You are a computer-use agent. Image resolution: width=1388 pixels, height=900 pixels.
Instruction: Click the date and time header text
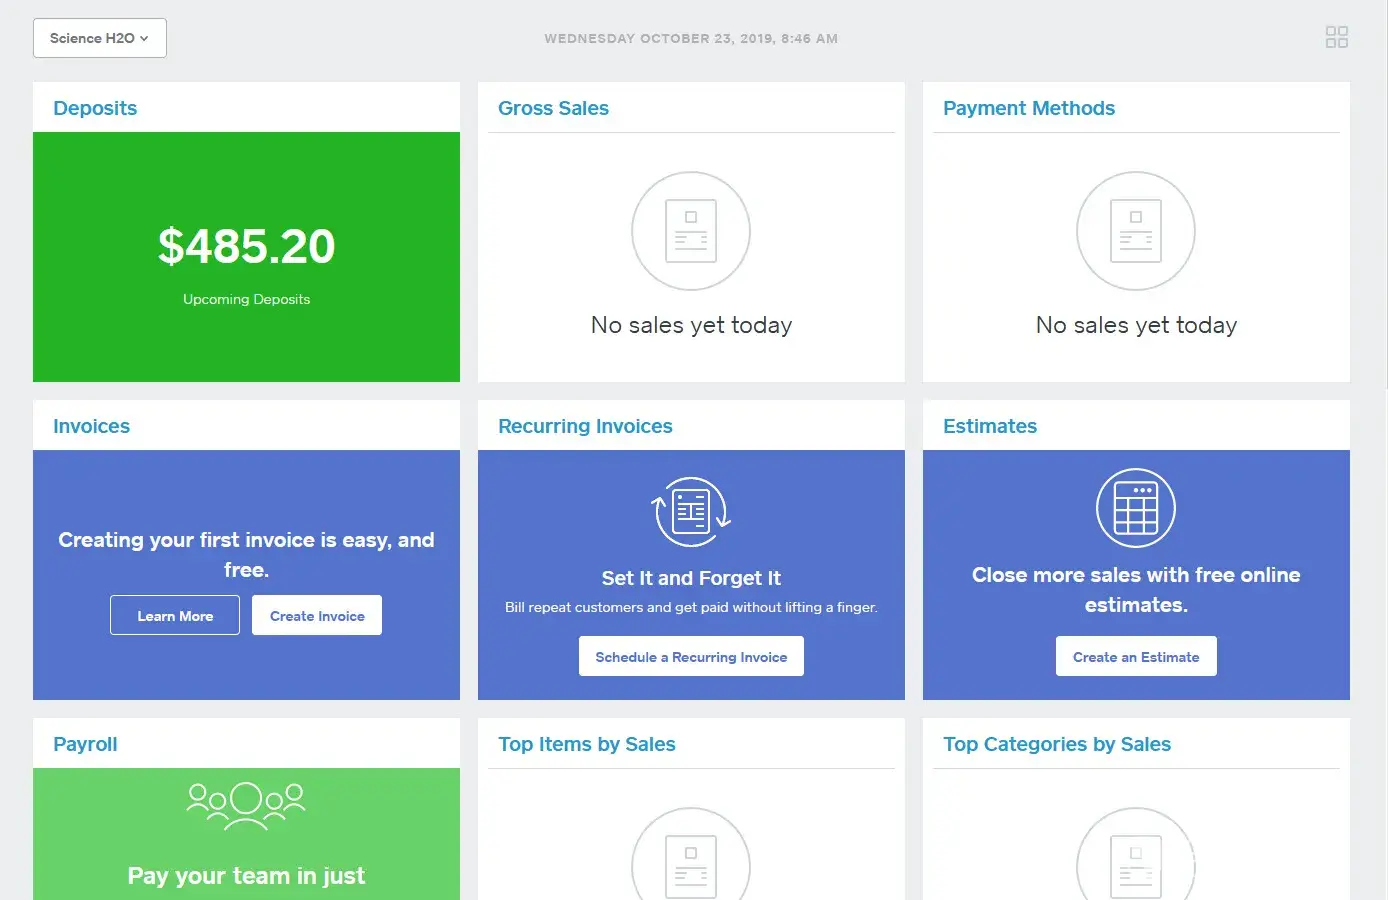691,39
